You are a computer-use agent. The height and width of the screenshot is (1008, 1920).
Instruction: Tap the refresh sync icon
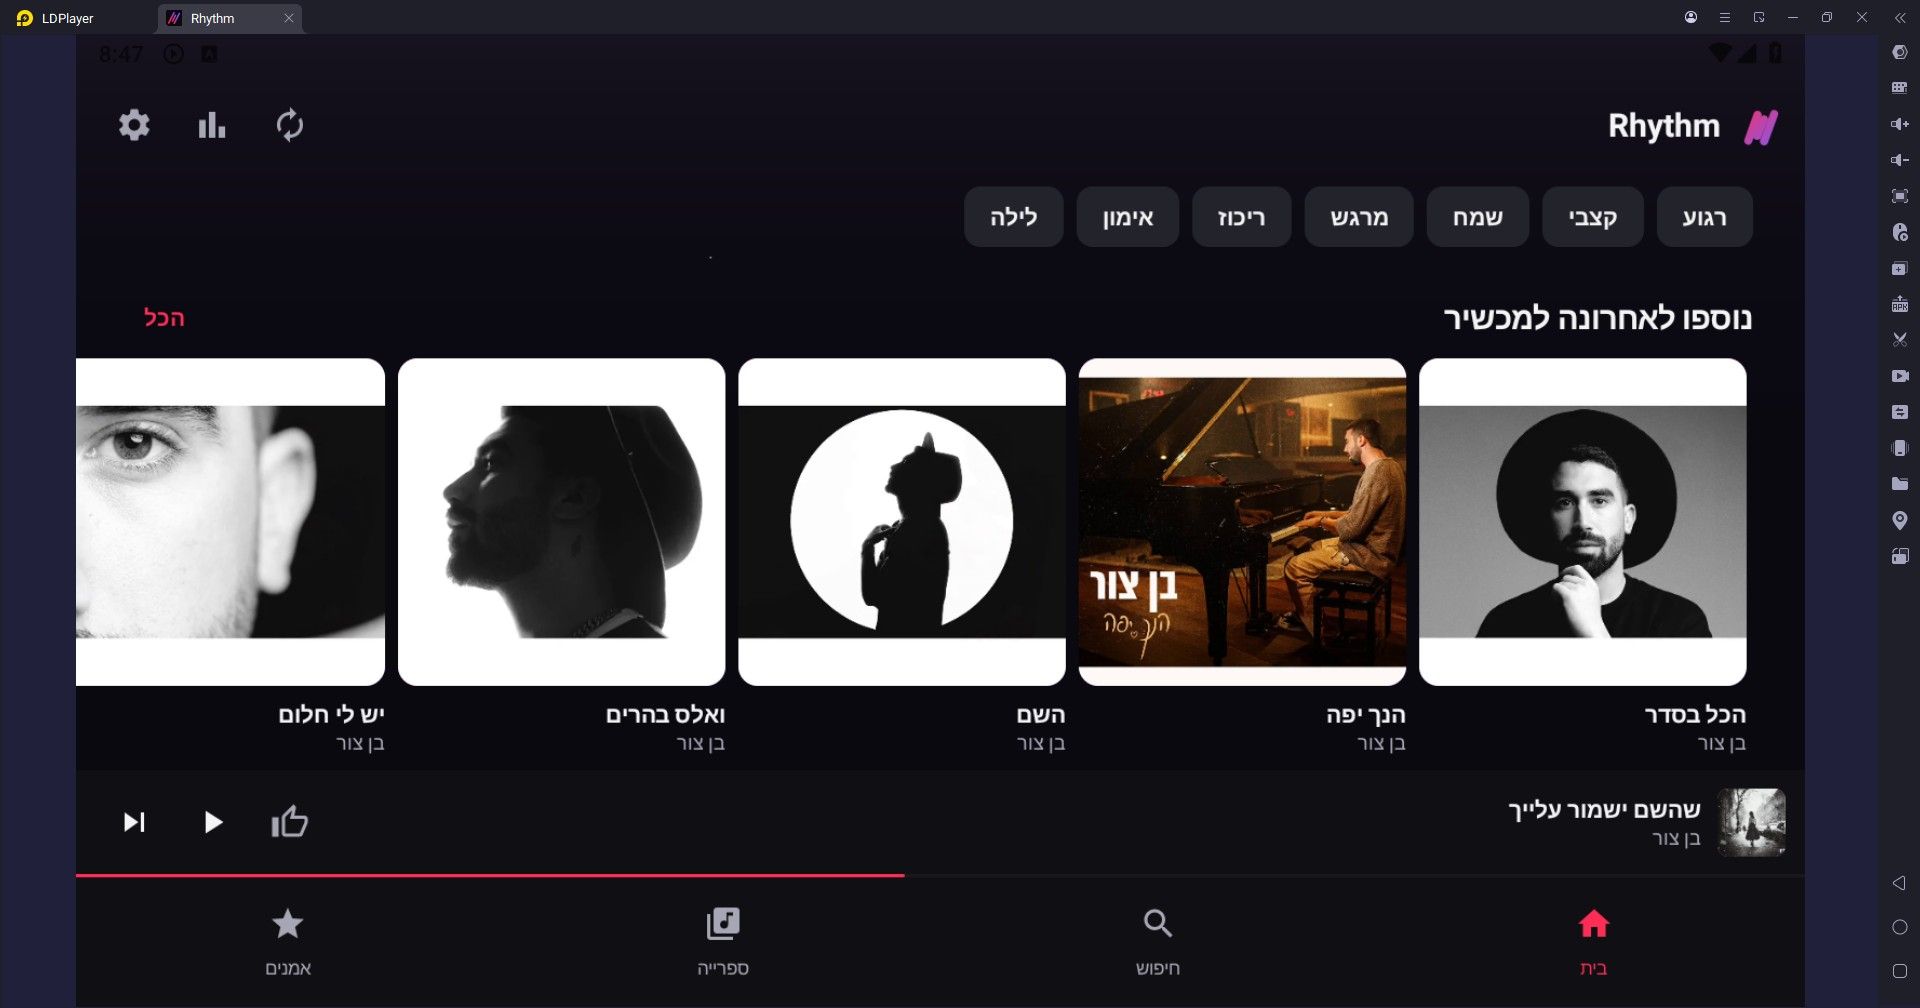click(290, 125)
